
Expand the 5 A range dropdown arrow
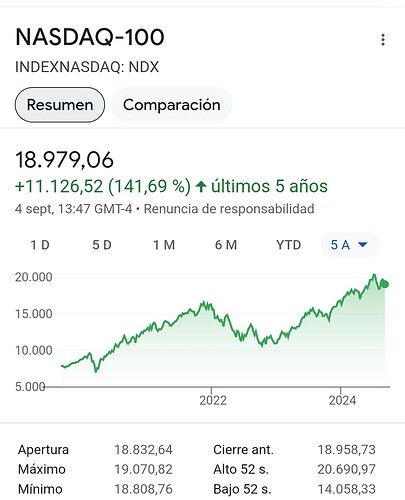[362, 245]
